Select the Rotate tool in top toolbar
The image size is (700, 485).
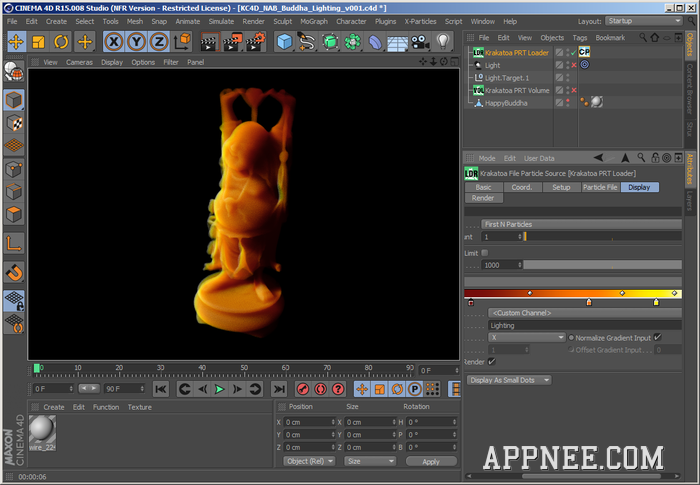coord(61,42)
